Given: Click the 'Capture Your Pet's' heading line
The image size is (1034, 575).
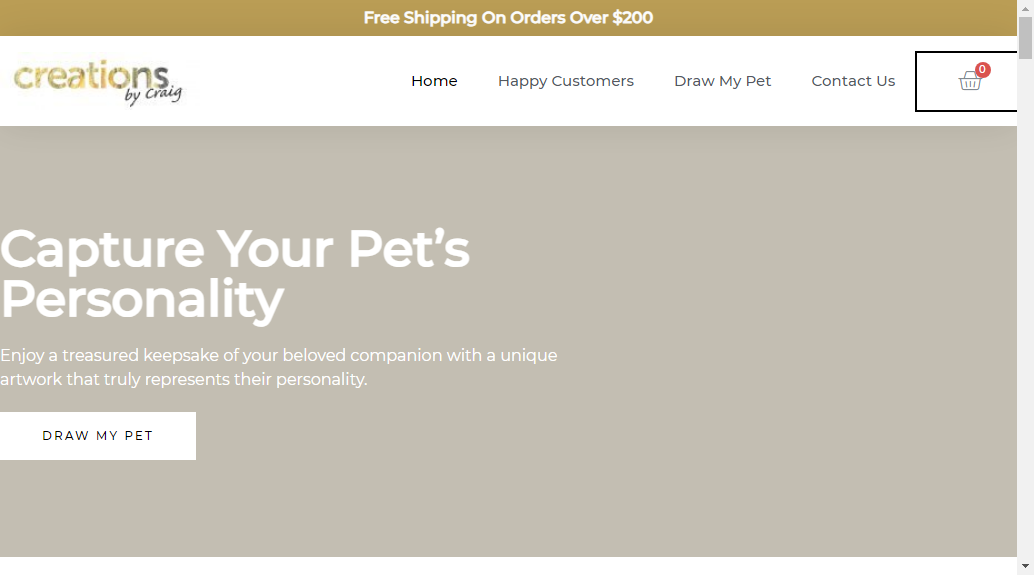Looking at the screenshot, I should tap(235, 250).
